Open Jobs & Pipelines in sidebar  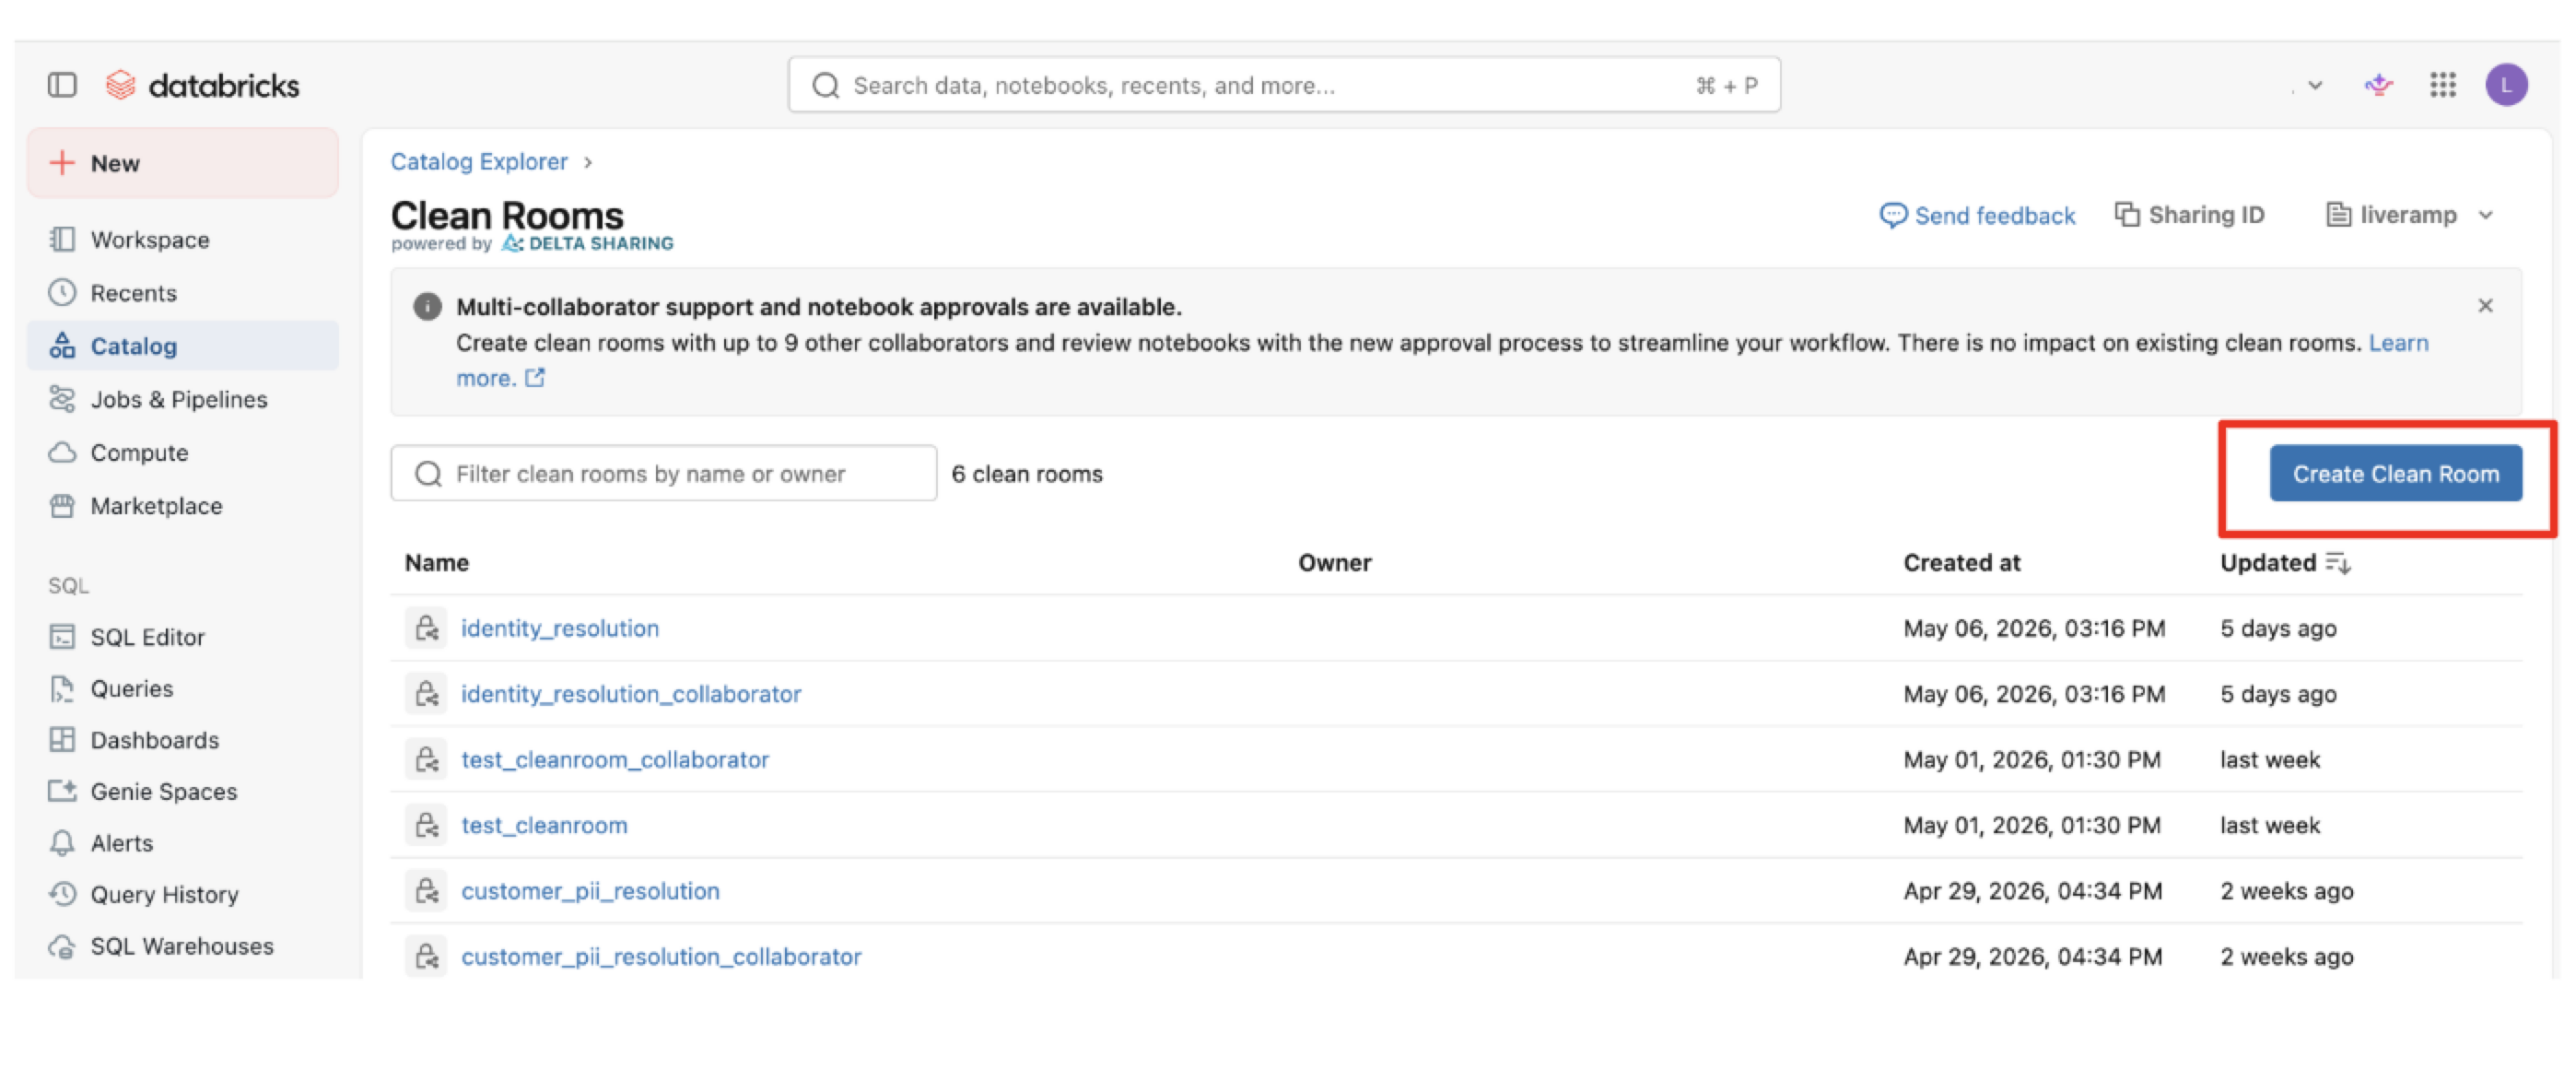(183, 399)
